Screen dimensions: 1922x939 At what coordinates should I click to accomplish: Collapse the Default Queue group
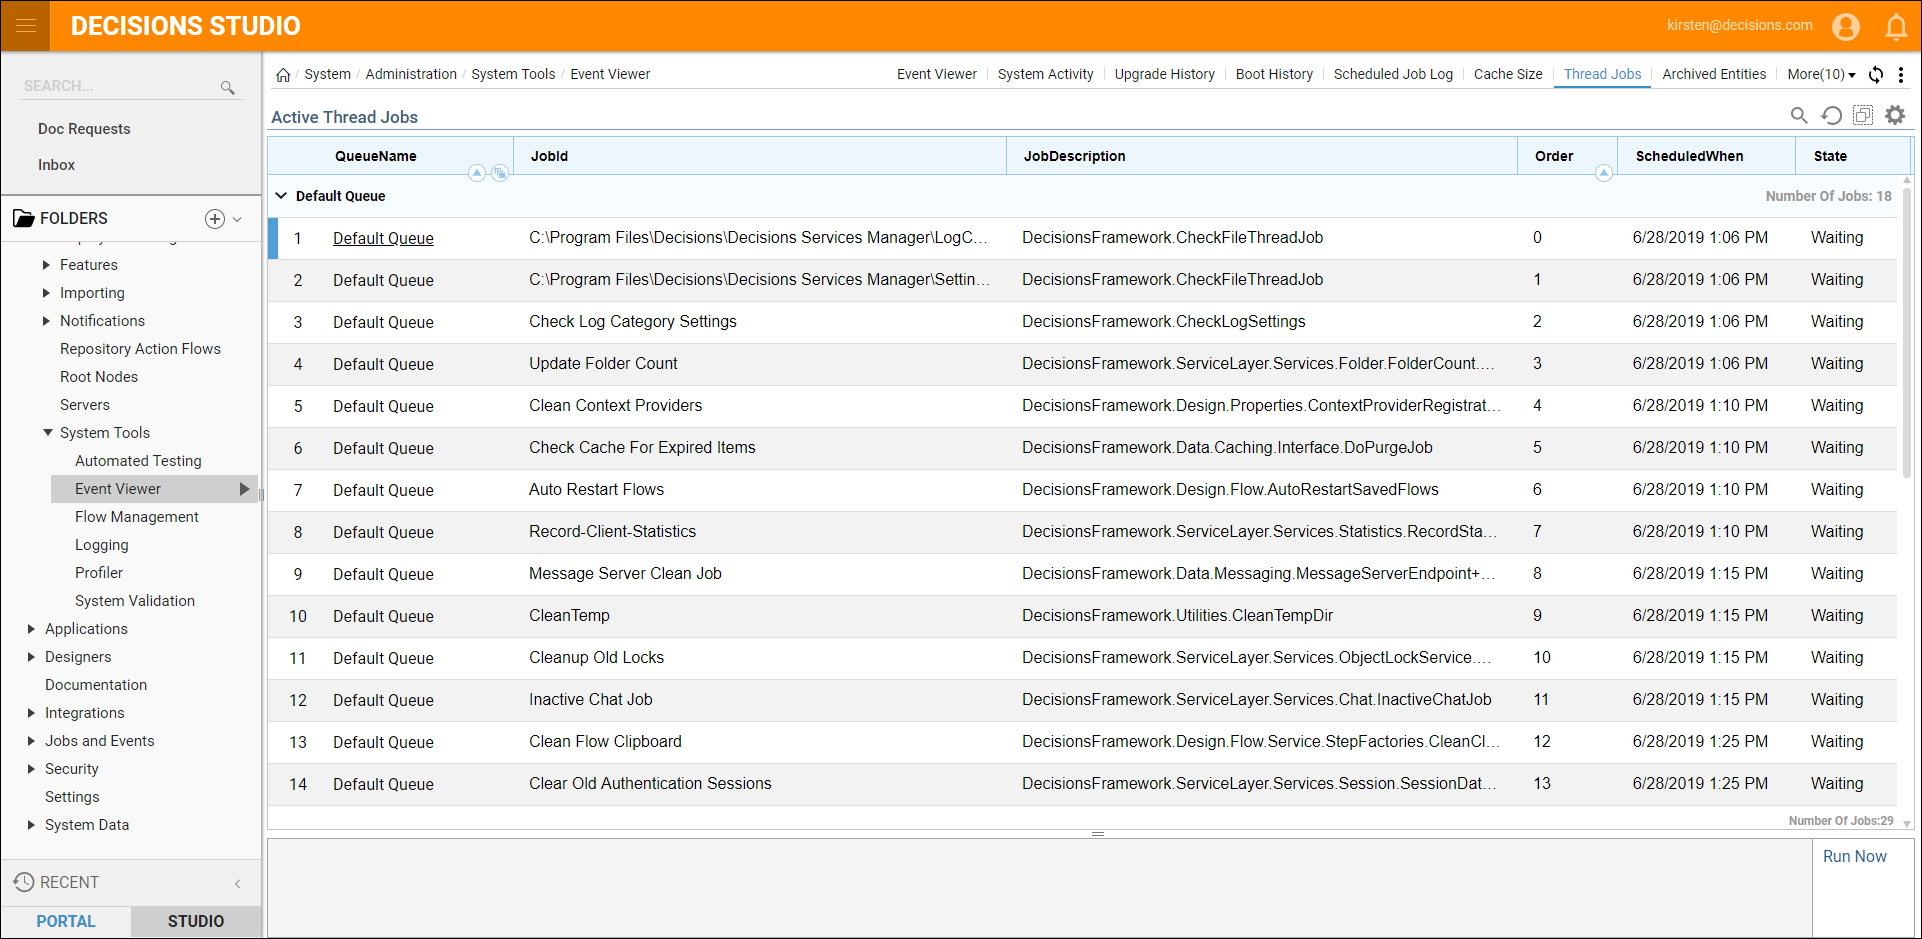click(x=281, y=196)
